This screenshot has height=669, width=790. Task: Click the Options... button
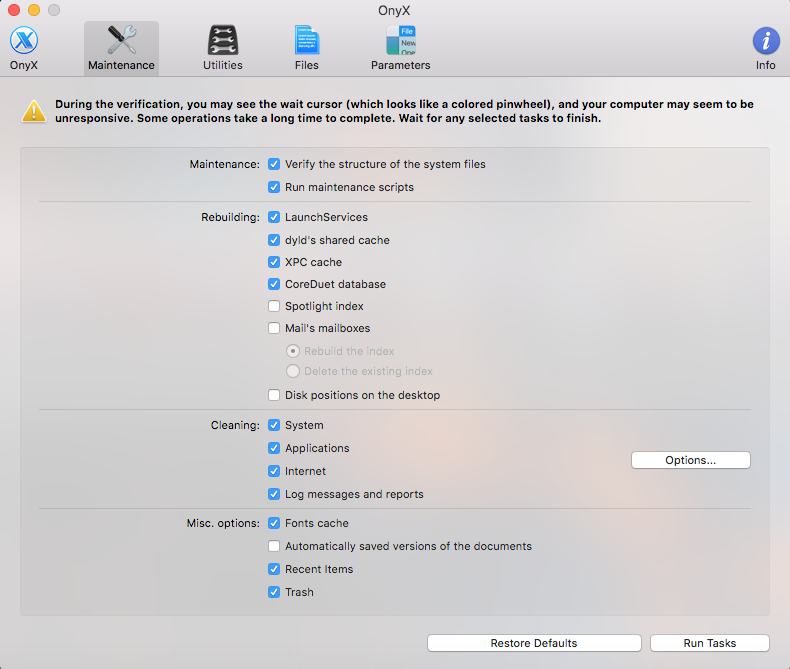click(690, 460)
